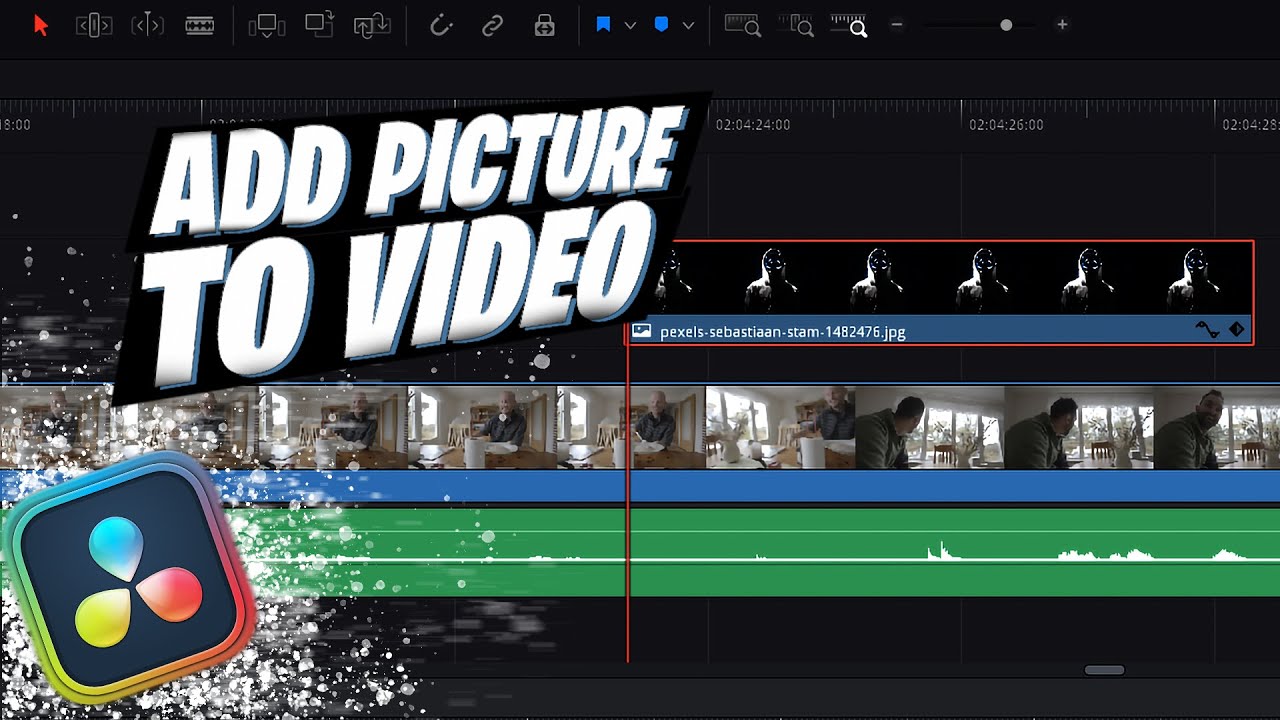Click the timeline zoom slider handle
This screenshot has width=1280, height=720.
(x=1006, y=25)
